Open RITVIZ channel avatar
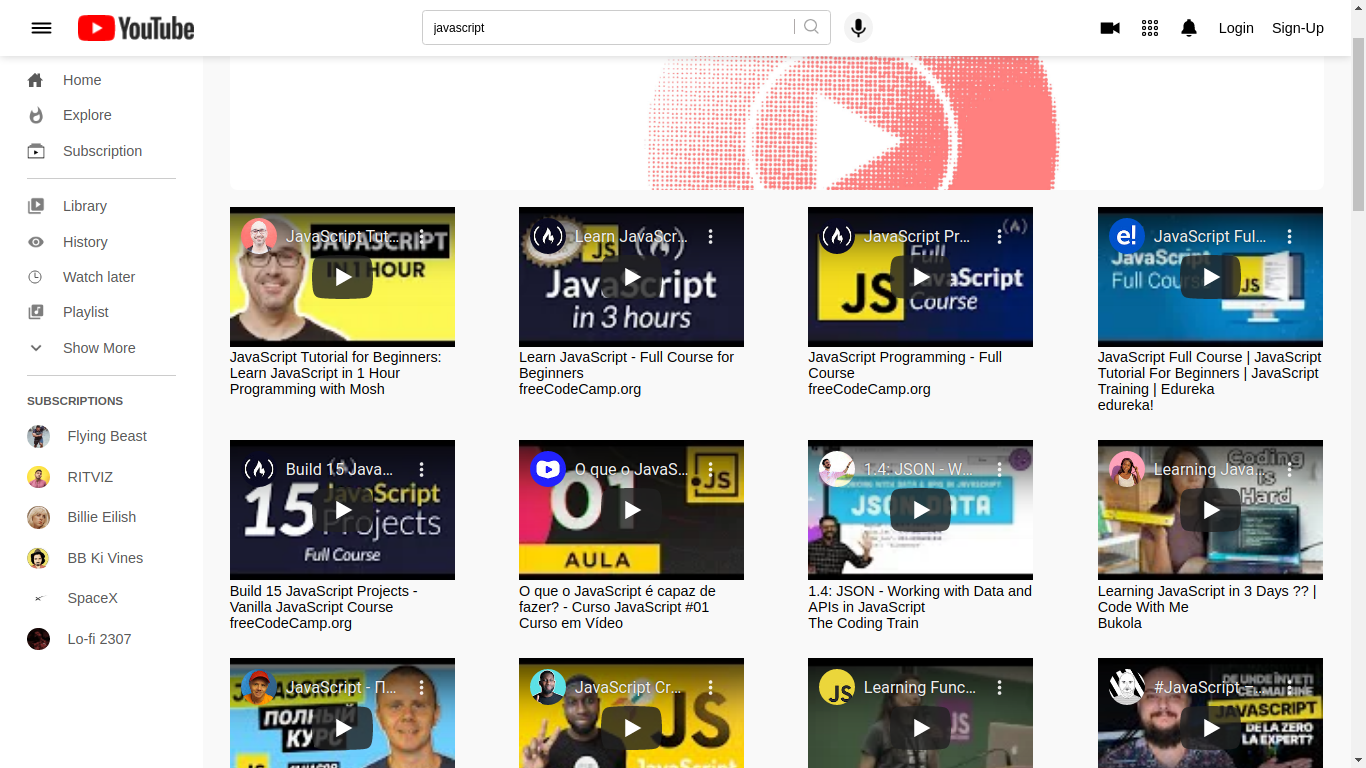Screen dimensions: 1366x768 pos(39,477)
